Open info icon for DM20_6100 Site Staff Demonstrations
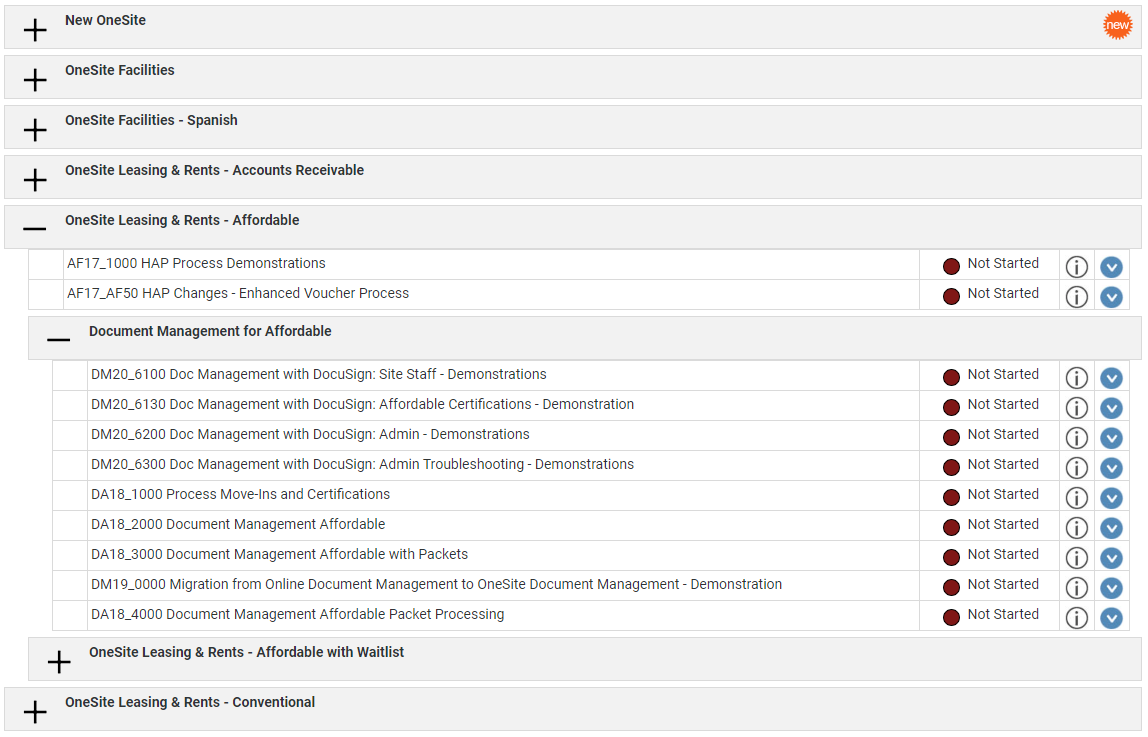 click(1076, 378)
